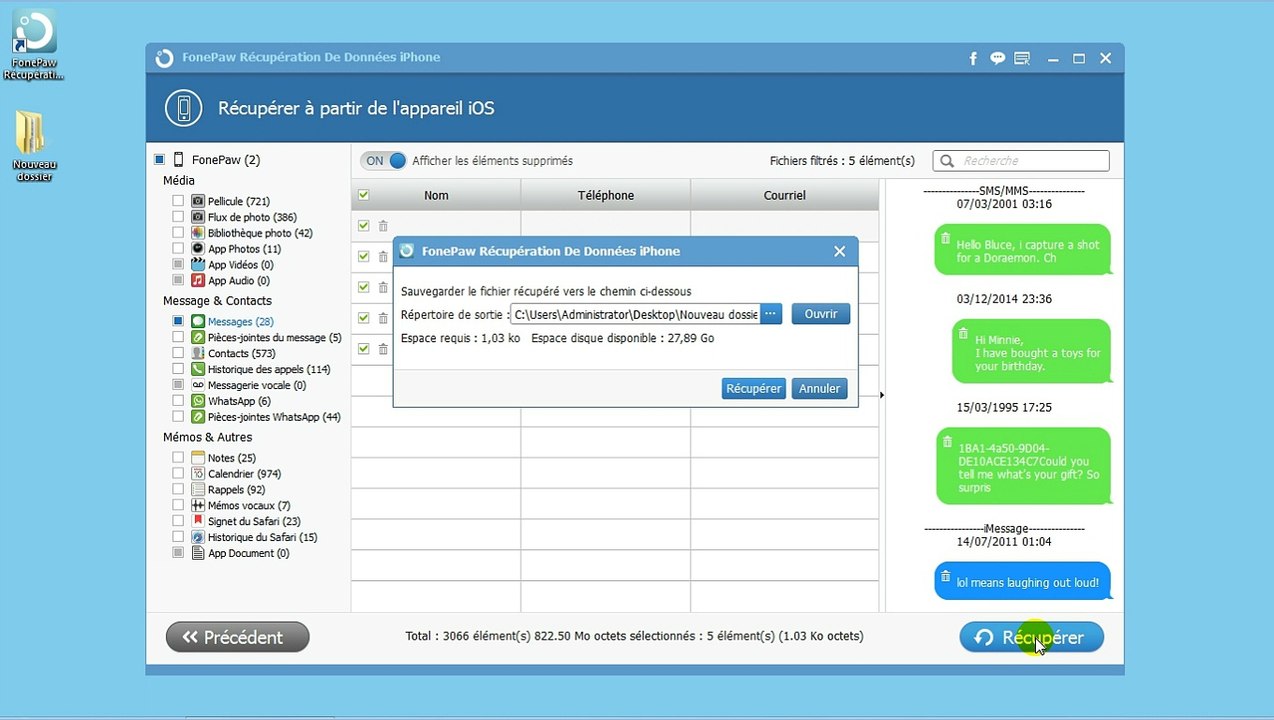The height and width of the screenshot is (720, 1274).
Task: Check the Notes (25) checkbox
Action: [178, 458]
